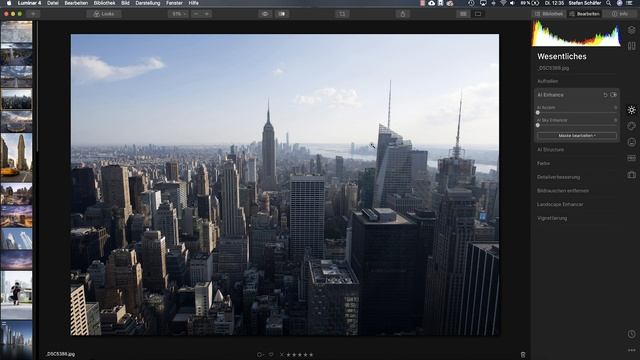Image resolution: width=640 pixels, height=360 pixels.
Task: Open the Darstellung menu
Action: [148, 3]
